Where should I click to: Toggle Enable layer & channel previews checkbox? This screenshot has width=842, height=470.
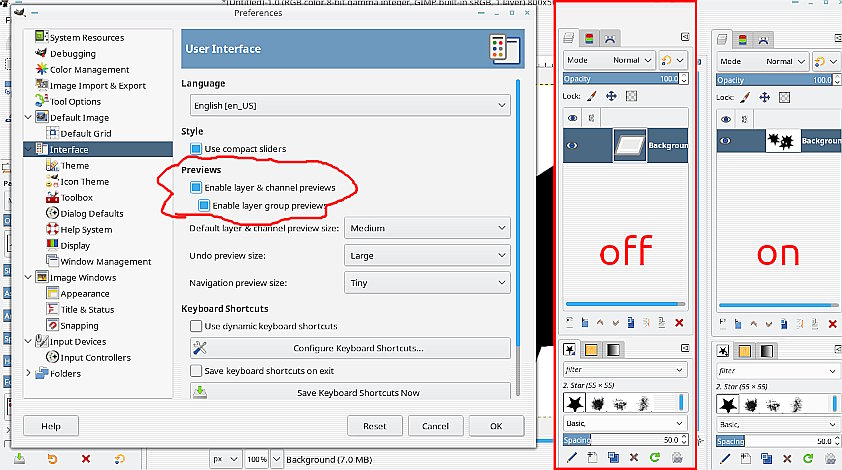click(x=196, y=187)
